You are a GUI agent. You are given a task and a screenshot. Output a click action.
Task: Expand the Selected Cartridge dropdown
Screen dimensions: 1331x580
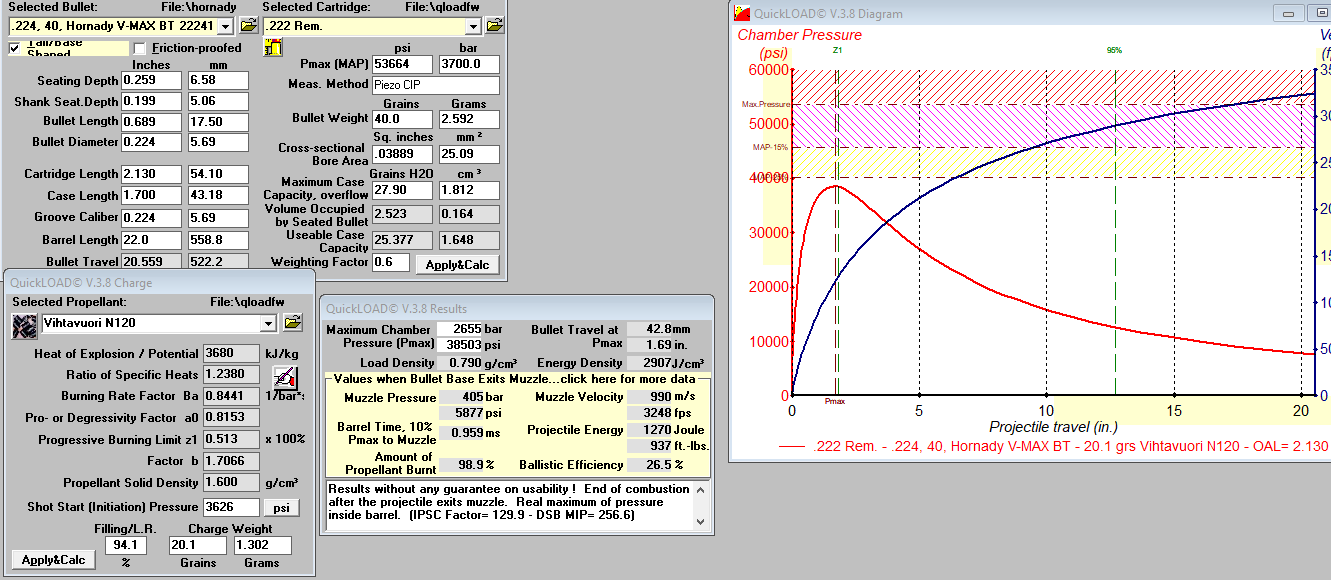(x=471, y=26)
